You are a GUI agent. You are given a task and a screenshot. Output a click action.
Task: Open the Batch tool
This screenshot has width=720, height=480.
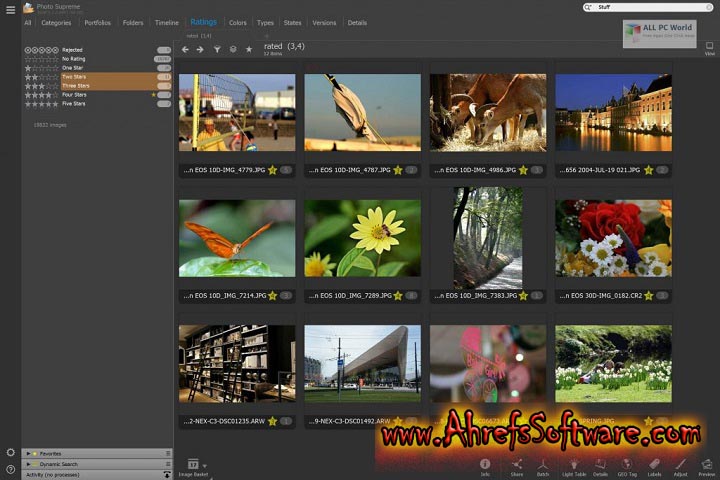(x=543, y=467)
